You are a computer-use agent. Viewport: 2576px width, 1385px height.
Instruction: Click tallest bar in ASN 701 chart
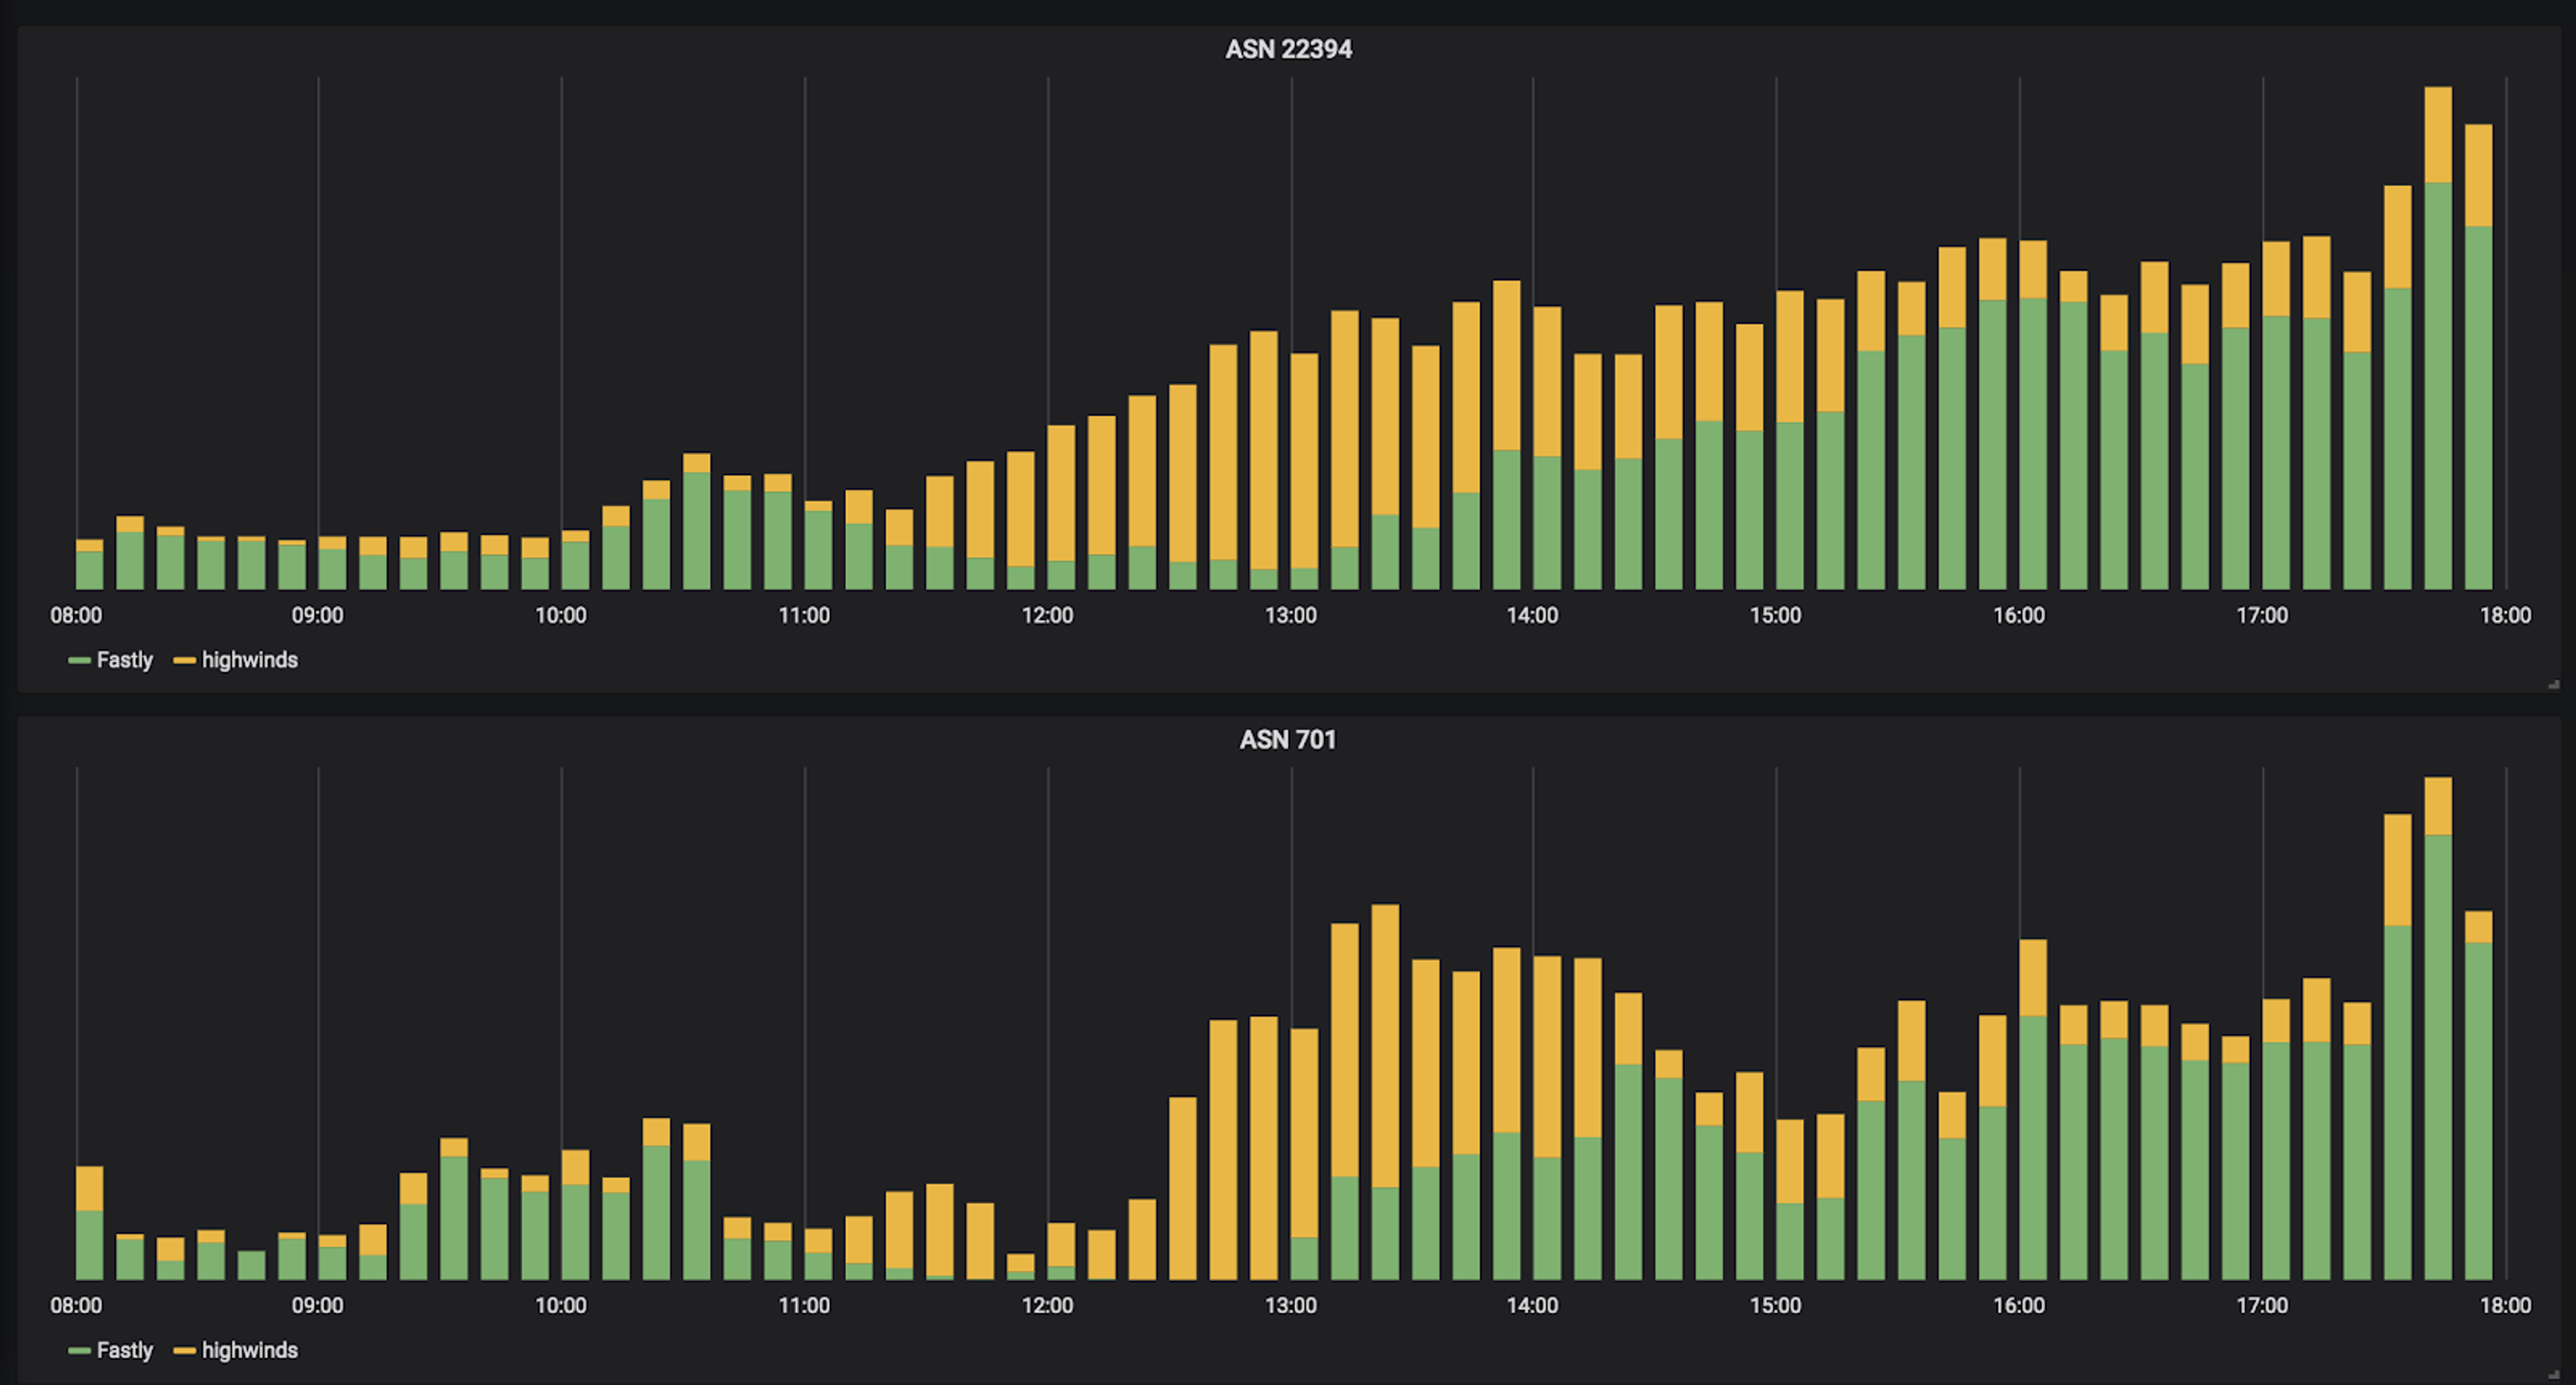2438,1028
